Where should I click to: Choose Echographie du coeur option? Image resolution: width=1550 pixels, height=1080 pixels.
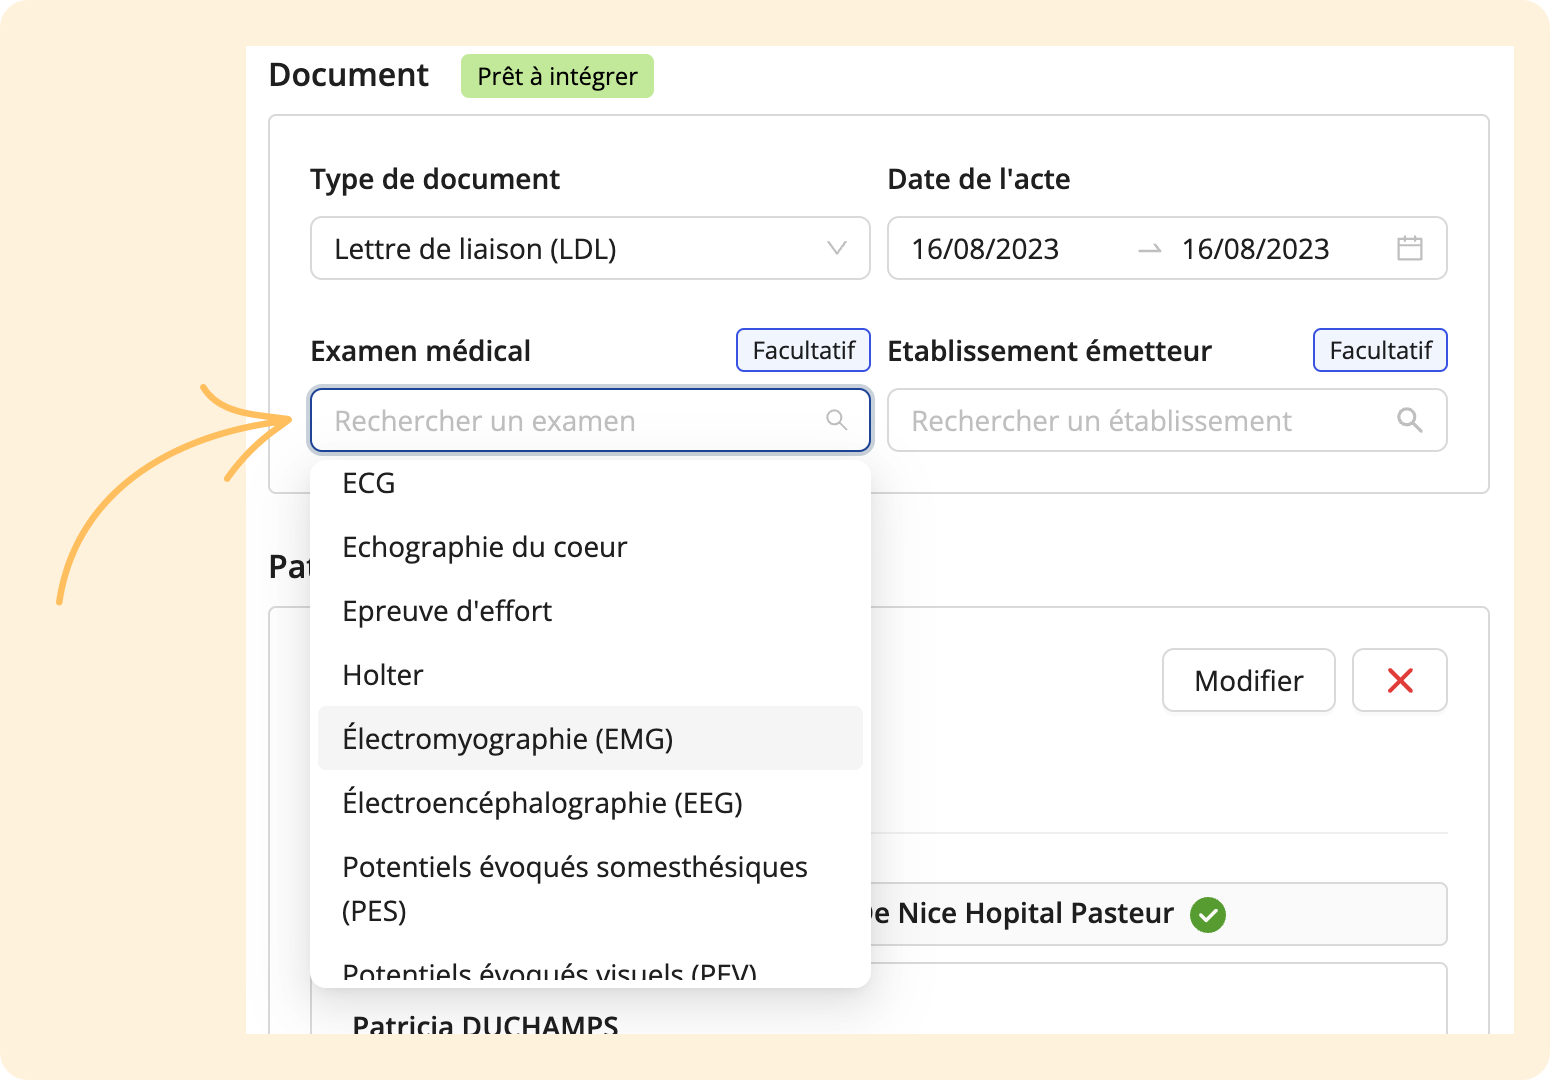590,547
